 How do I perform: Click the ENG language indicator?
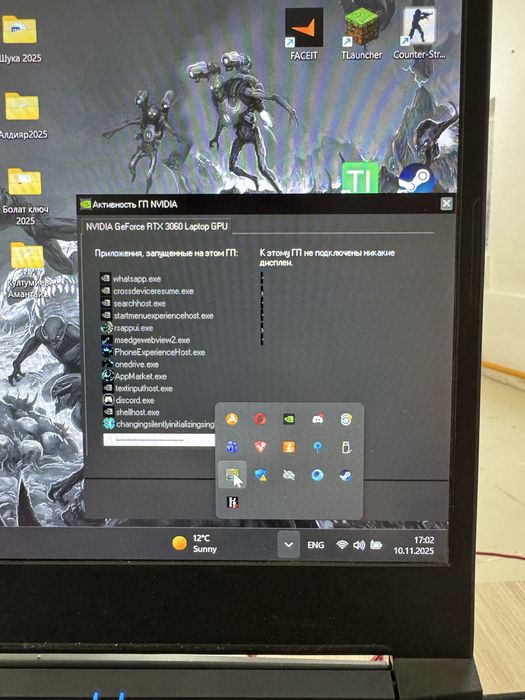pos(316,545)
